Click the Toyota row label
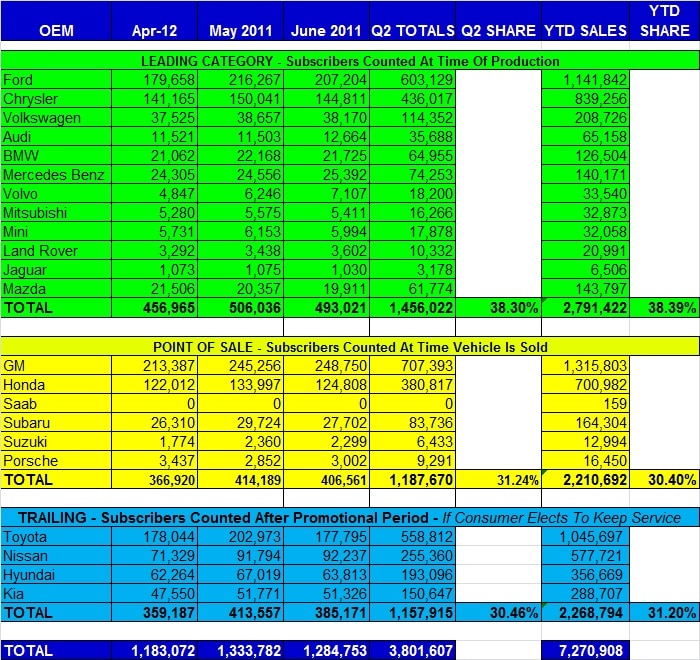 pos(25,536)
